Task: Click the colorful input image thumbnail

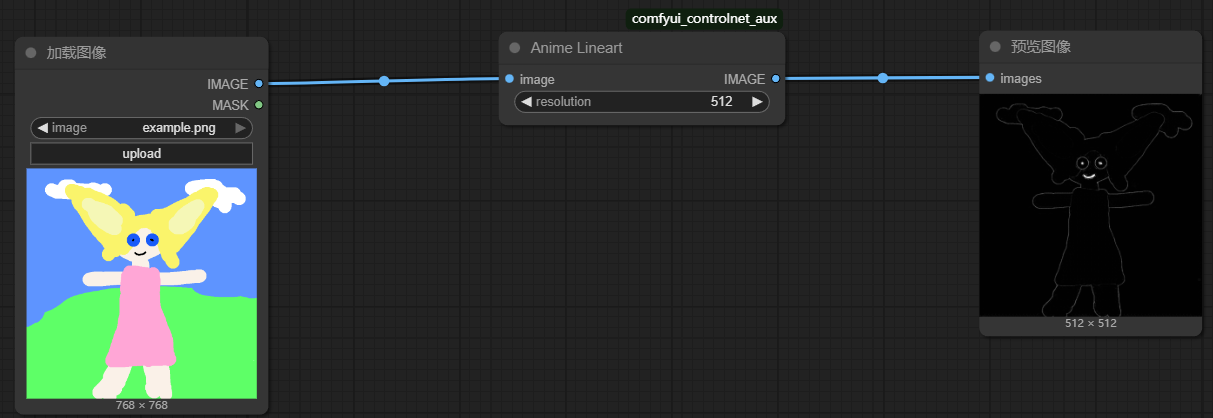Action: coord(142,283)
